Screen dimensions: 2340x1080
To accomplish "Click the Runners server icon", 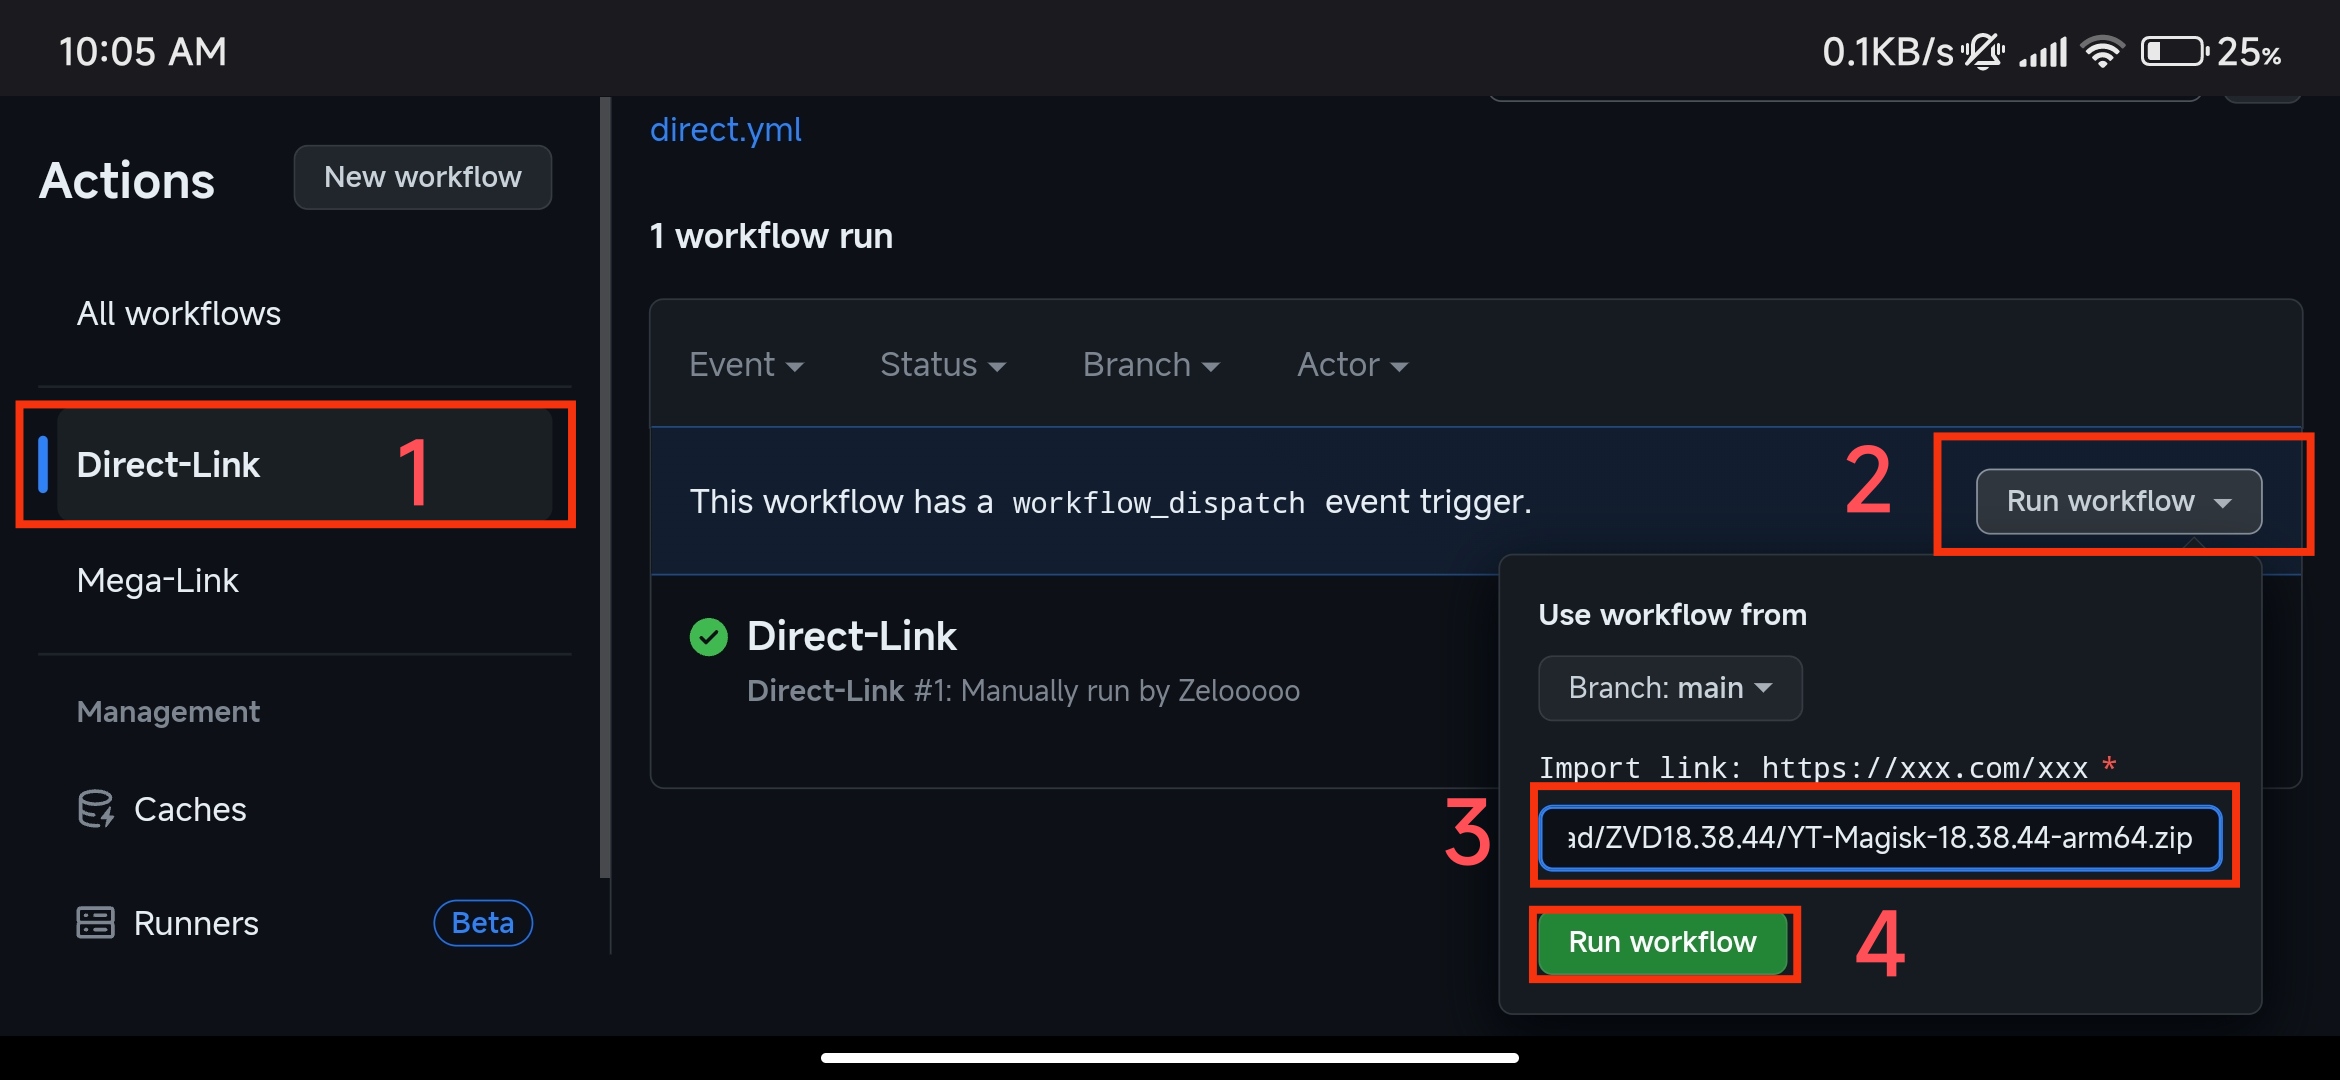I will tap(96, 923).
